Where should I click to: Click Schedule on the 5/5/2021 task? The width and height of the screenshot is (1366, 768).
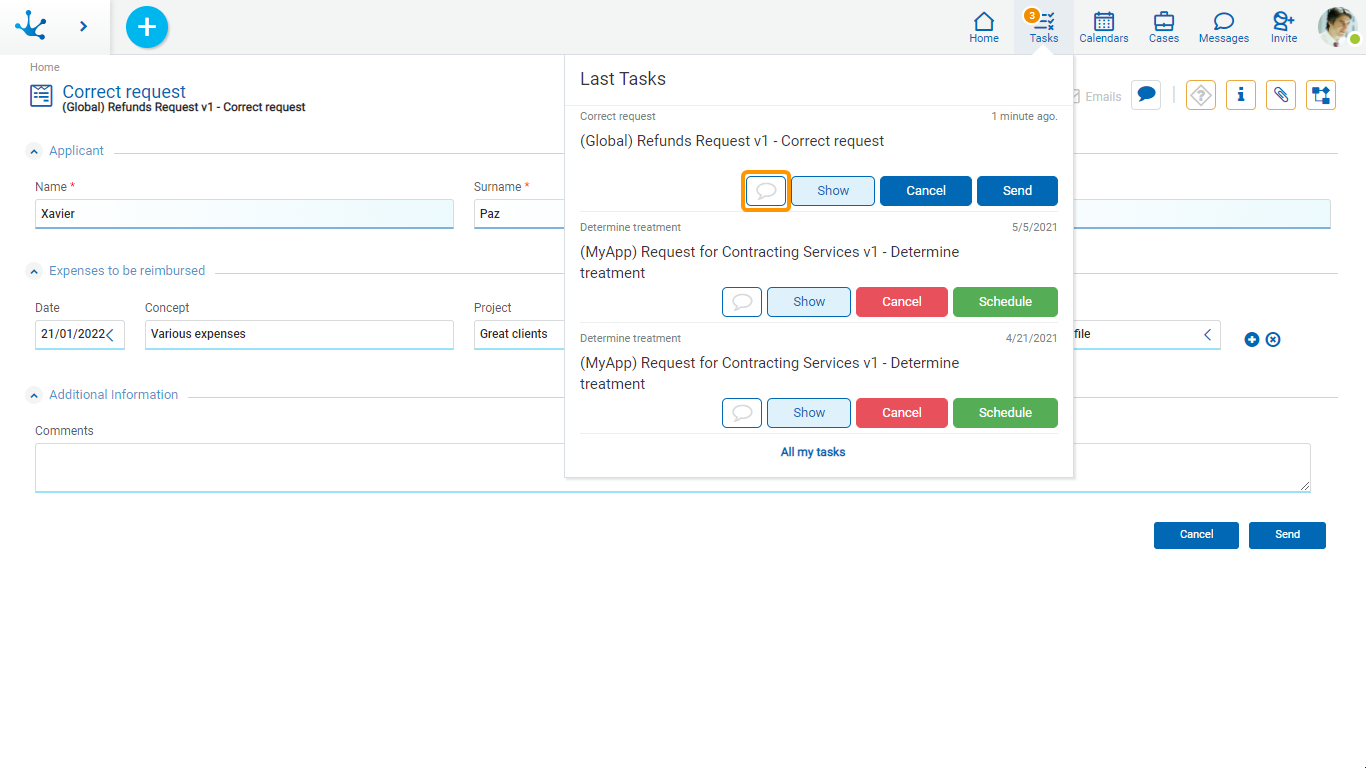[1004, 302]
